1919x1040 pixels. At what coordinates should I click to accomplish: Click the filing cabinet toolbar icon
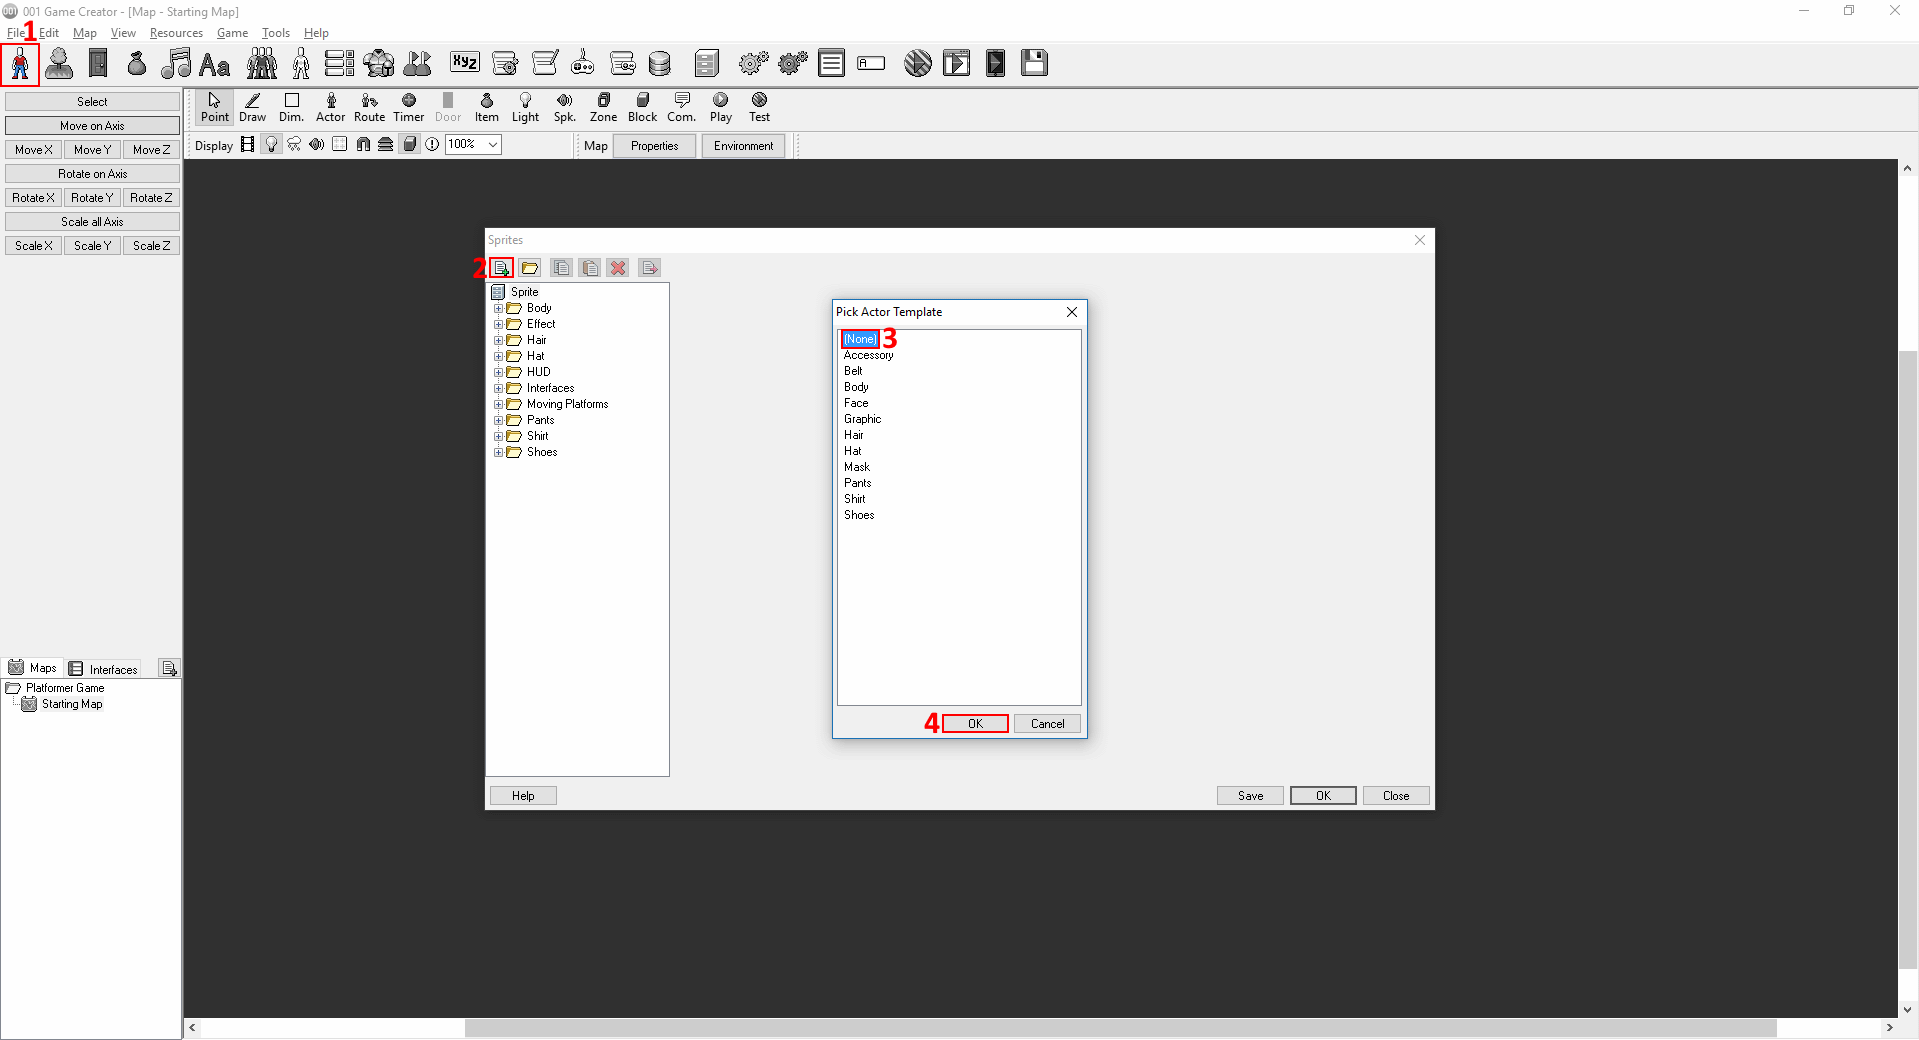(x=707, y=64)
